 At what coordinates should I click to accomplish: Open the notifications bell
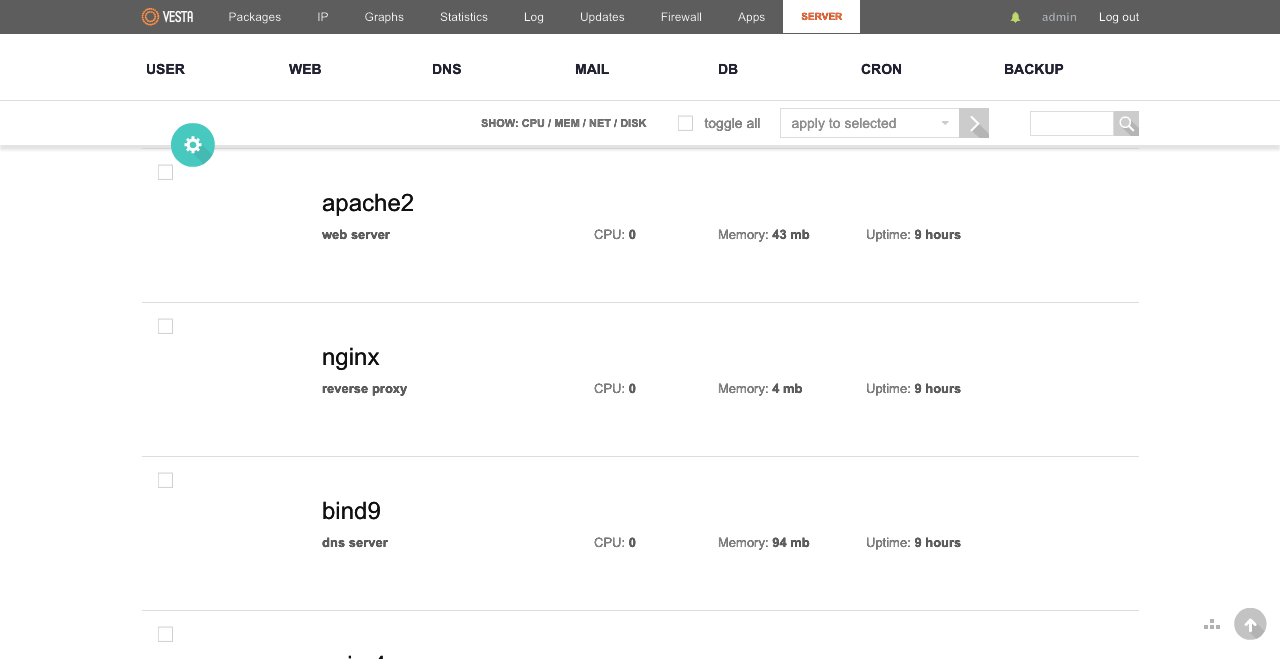[x=1015, y=17]
